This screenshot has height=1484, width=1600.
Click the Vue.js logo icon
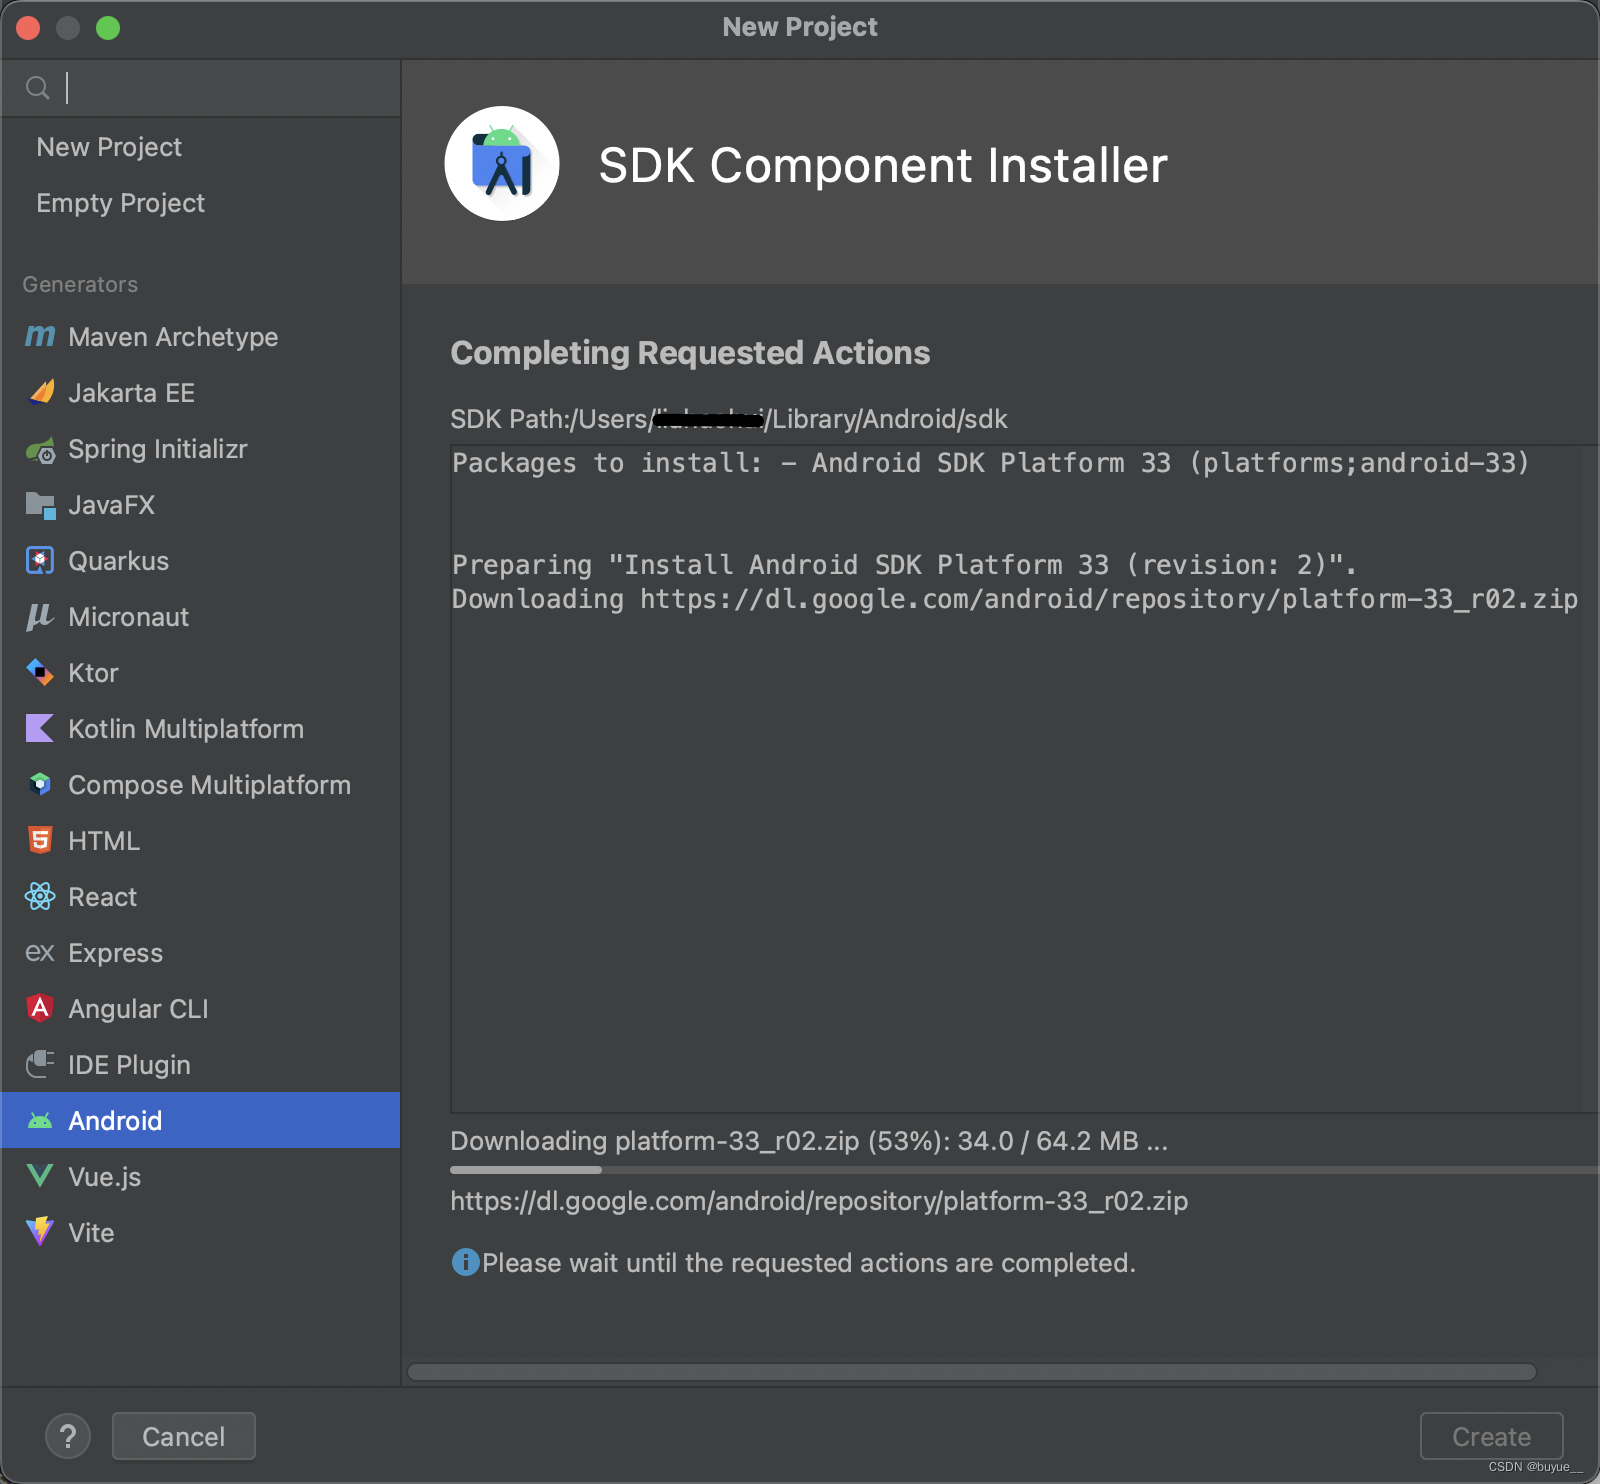[40, 1176]
